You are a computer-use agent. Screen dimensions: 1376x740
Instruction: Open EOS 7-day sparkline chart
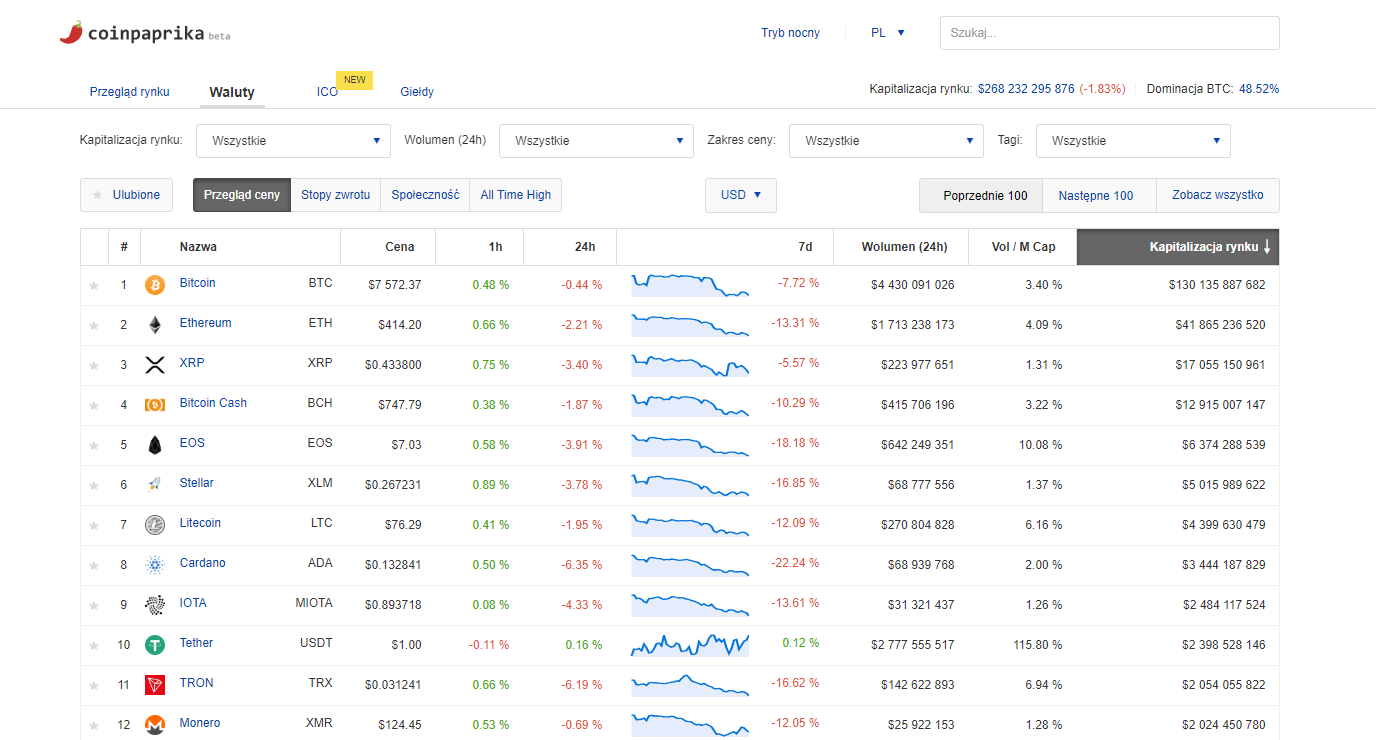[690, 445]
